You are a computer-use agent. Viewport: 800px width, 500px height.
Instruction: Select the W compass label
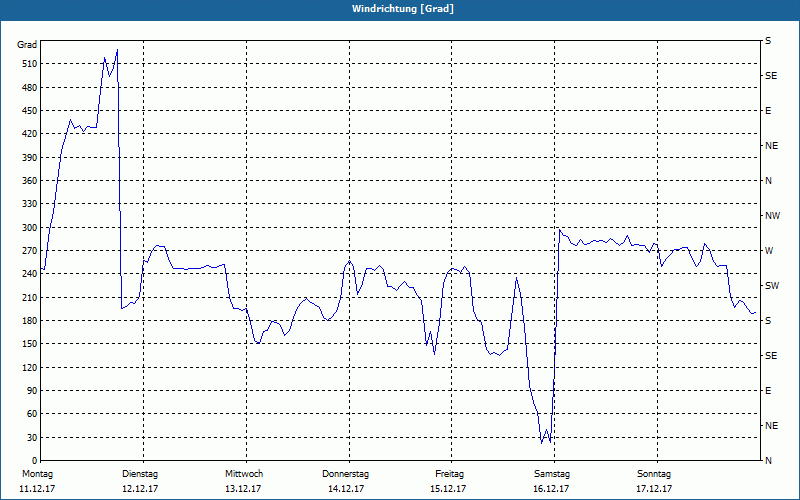(x=769, y=251)
